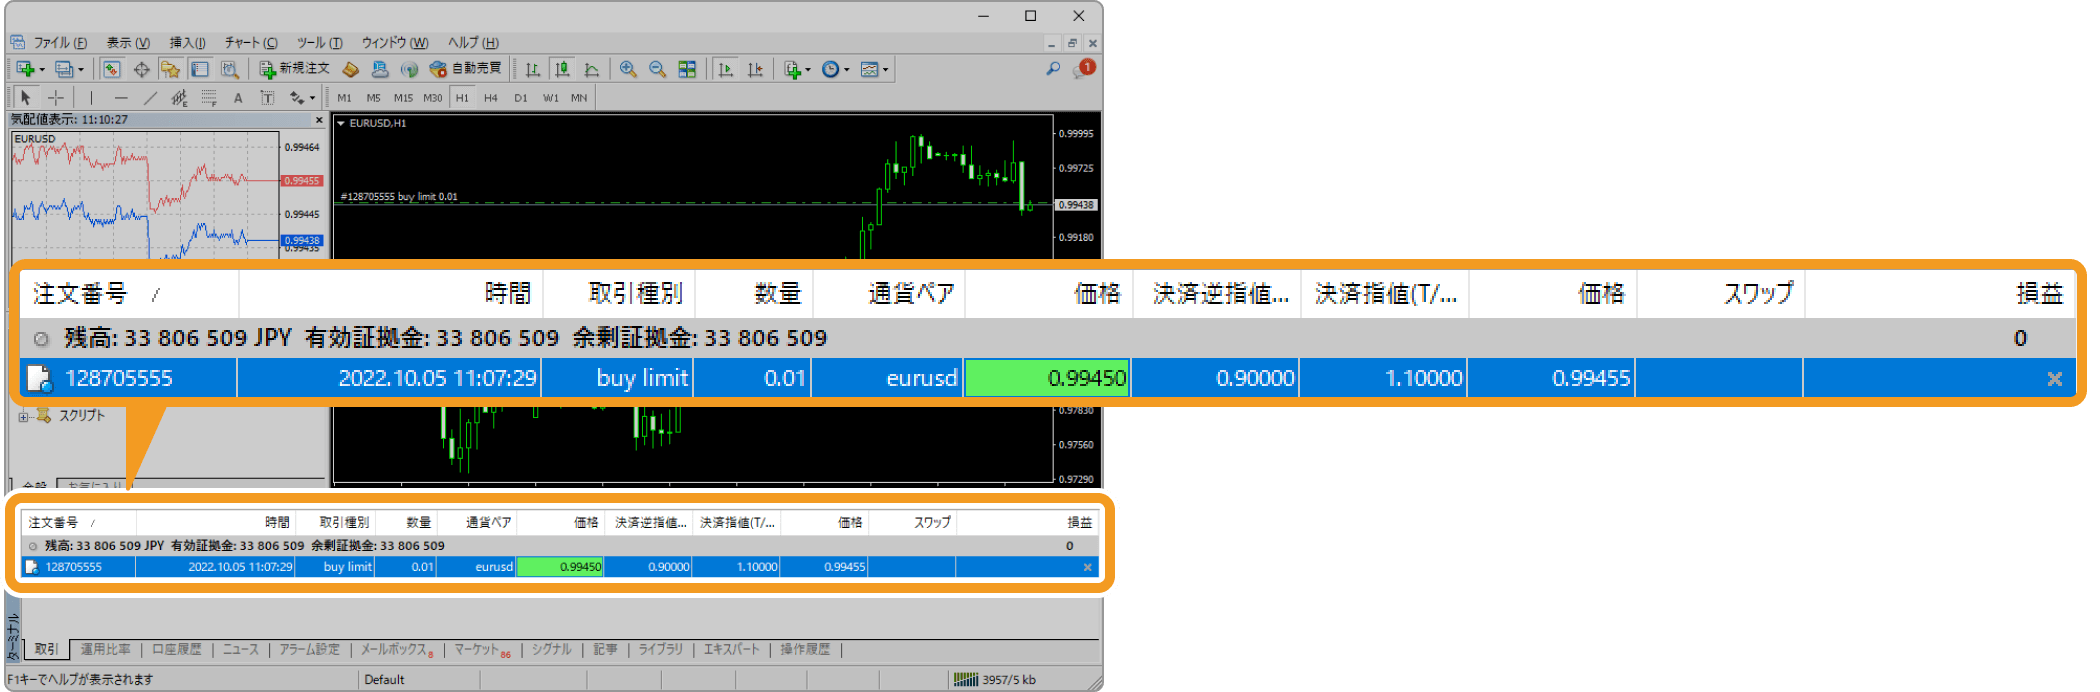Expand the スクリプト tree node
Screen dimensions: 2100x692
pyautogui.click(x=23, y=417)
